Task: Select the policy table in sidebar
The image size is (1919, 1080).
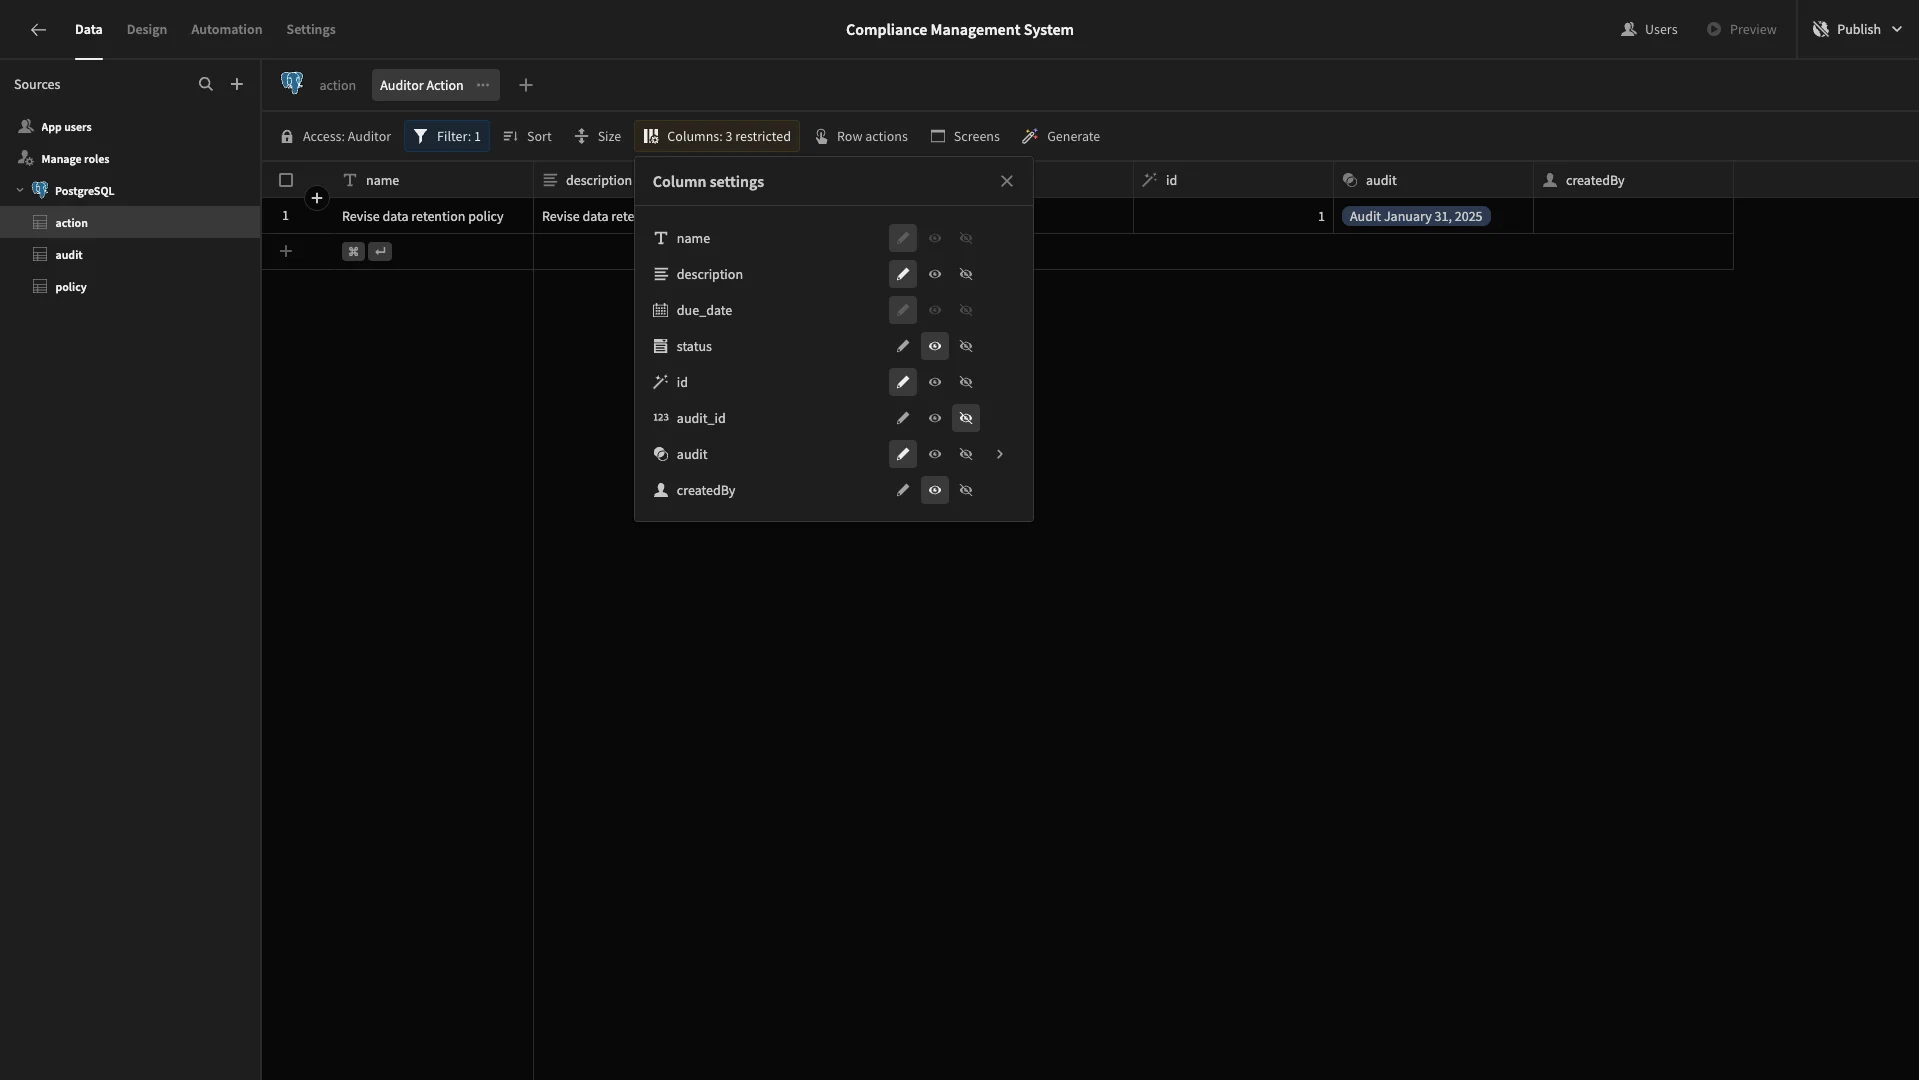Action: pos(130,287)
